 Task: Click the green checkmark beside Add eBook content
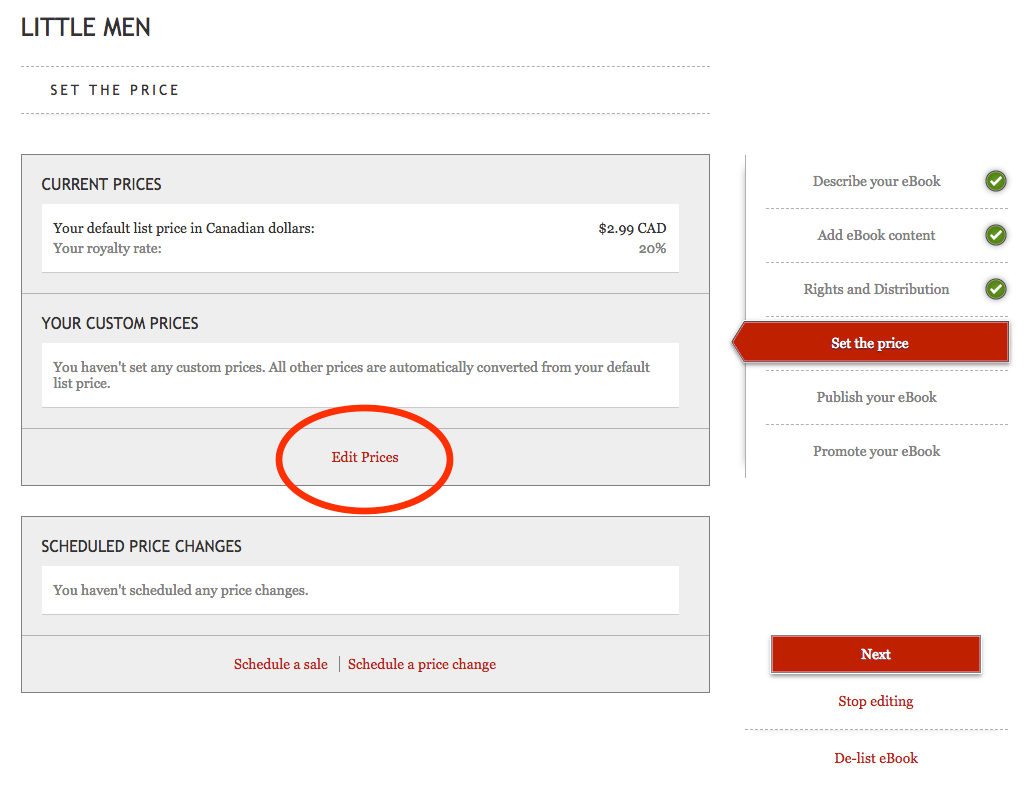pos(995,235)
